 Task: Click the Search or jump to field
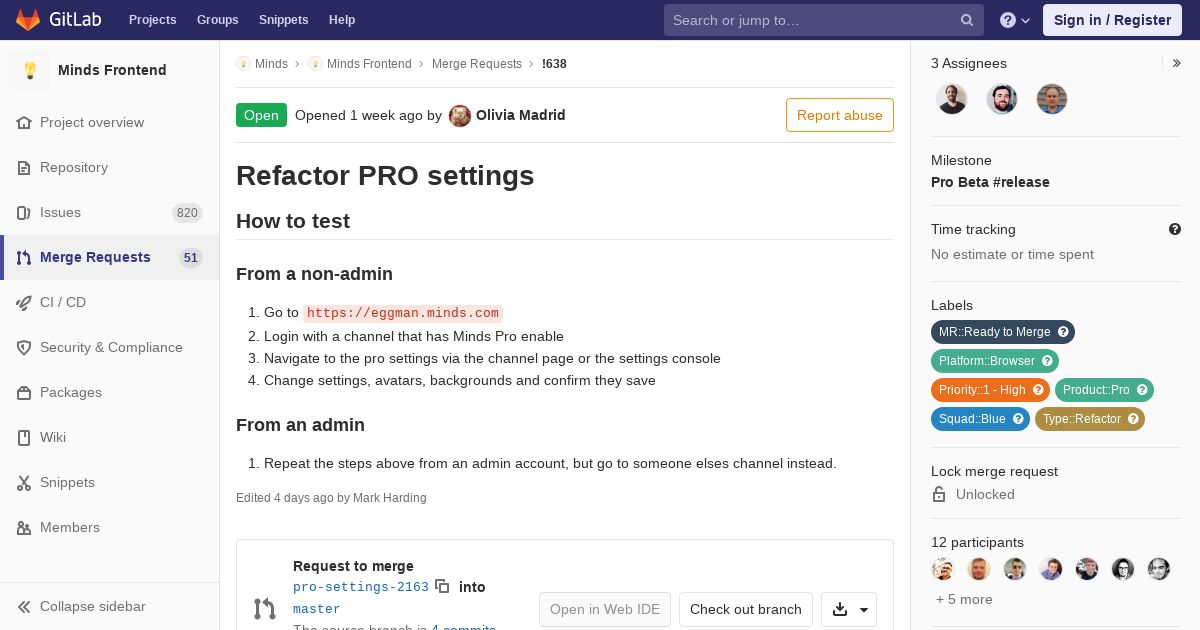tap(810, 20)
